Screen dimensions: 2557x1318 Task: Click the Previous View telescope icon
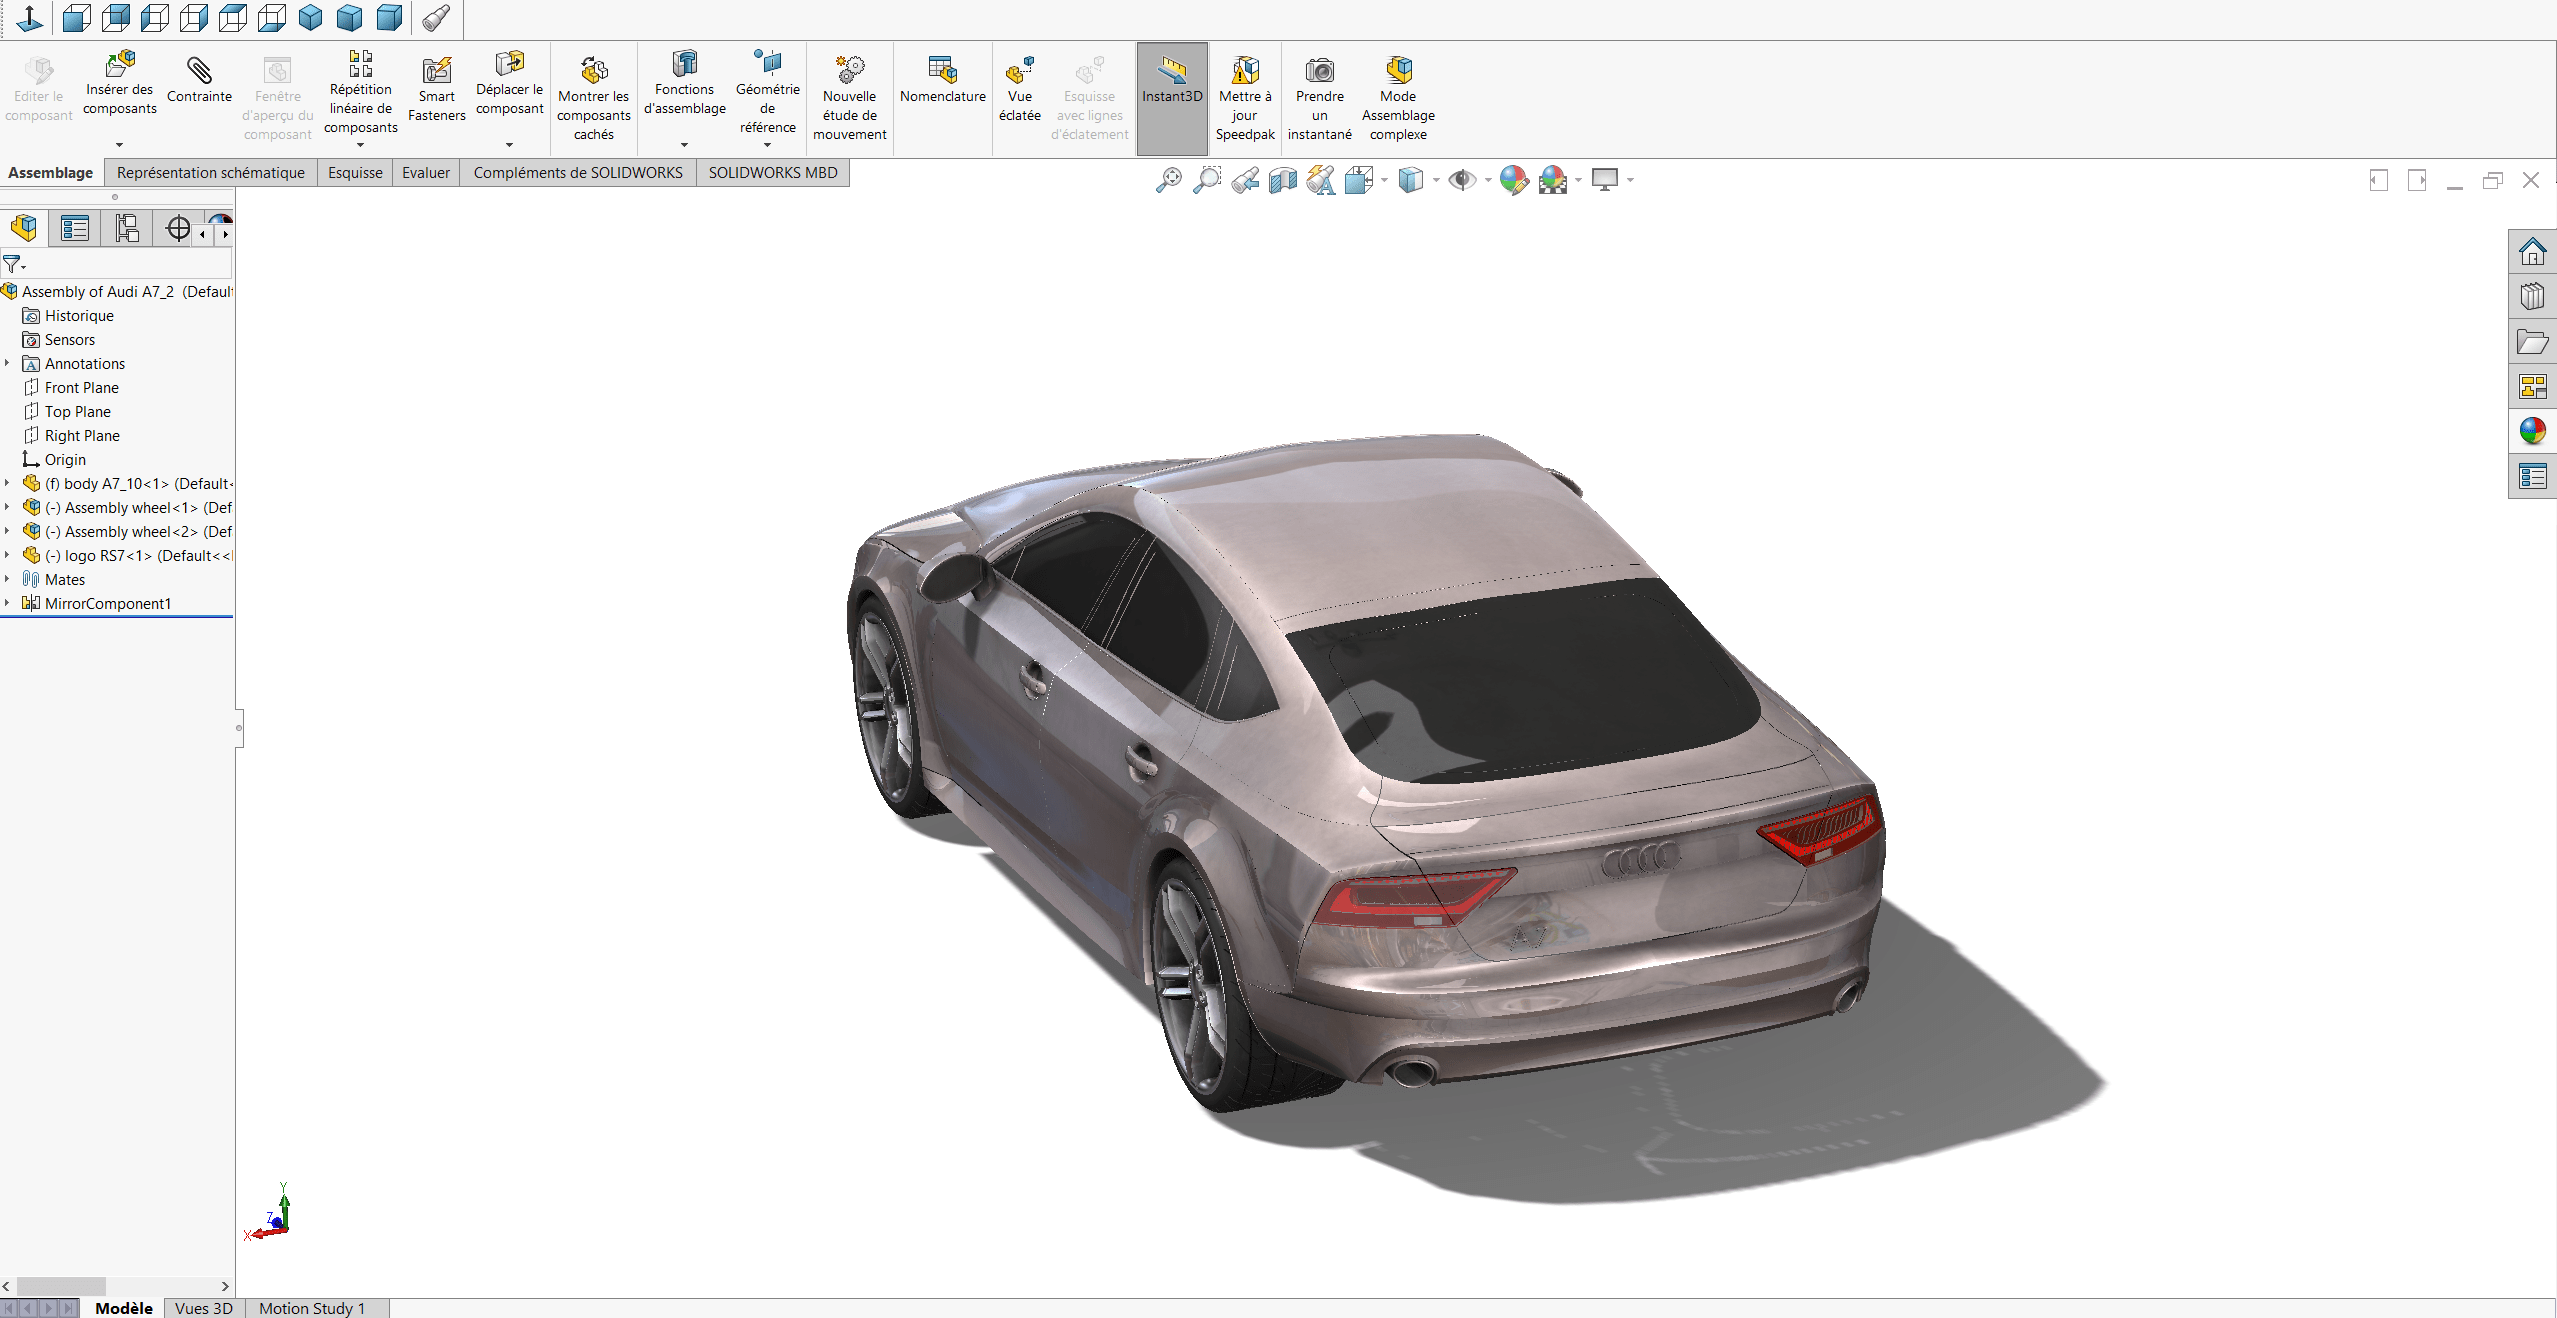pyautogui.click(x=1245, y=180)
